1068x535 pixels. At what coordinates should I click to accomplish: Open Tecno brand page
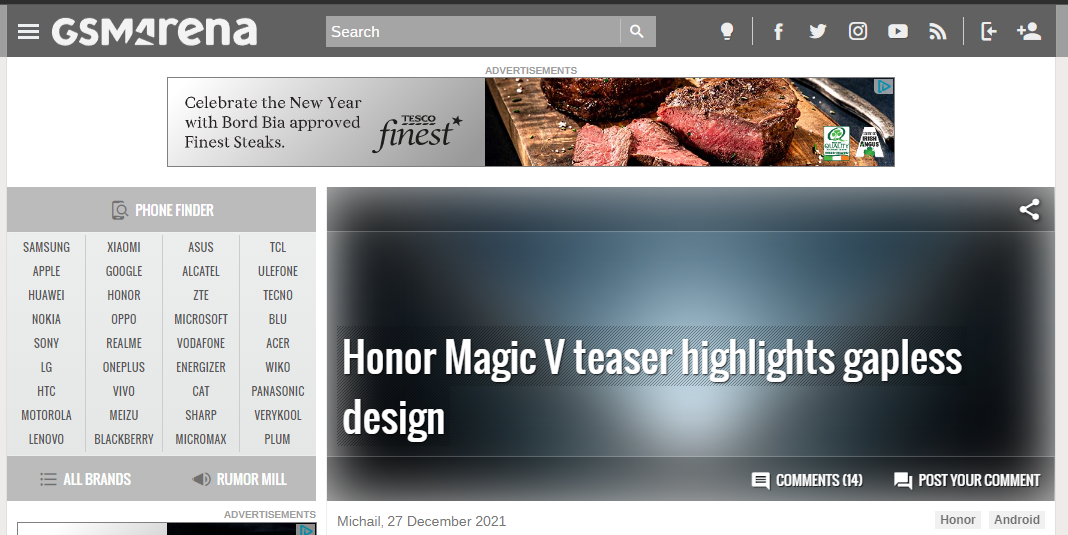(x=278, y=295)
